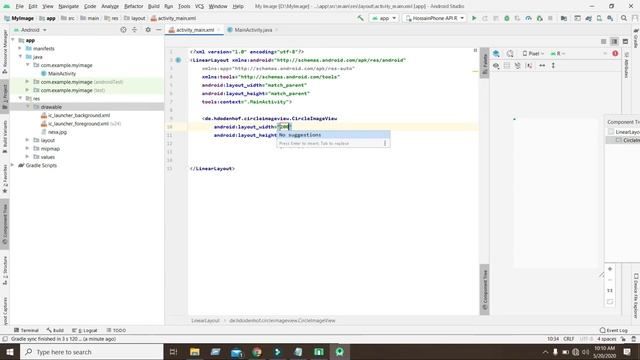Open notification center on the taskbar
This screenshot has height=360, width=640.
(x=627, y=352)
